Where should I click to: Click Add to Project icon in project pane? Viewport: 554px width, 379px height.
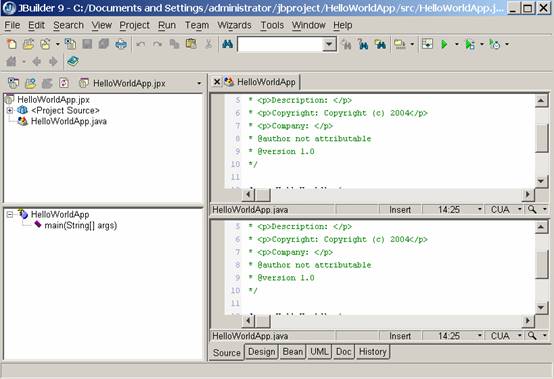13,83
